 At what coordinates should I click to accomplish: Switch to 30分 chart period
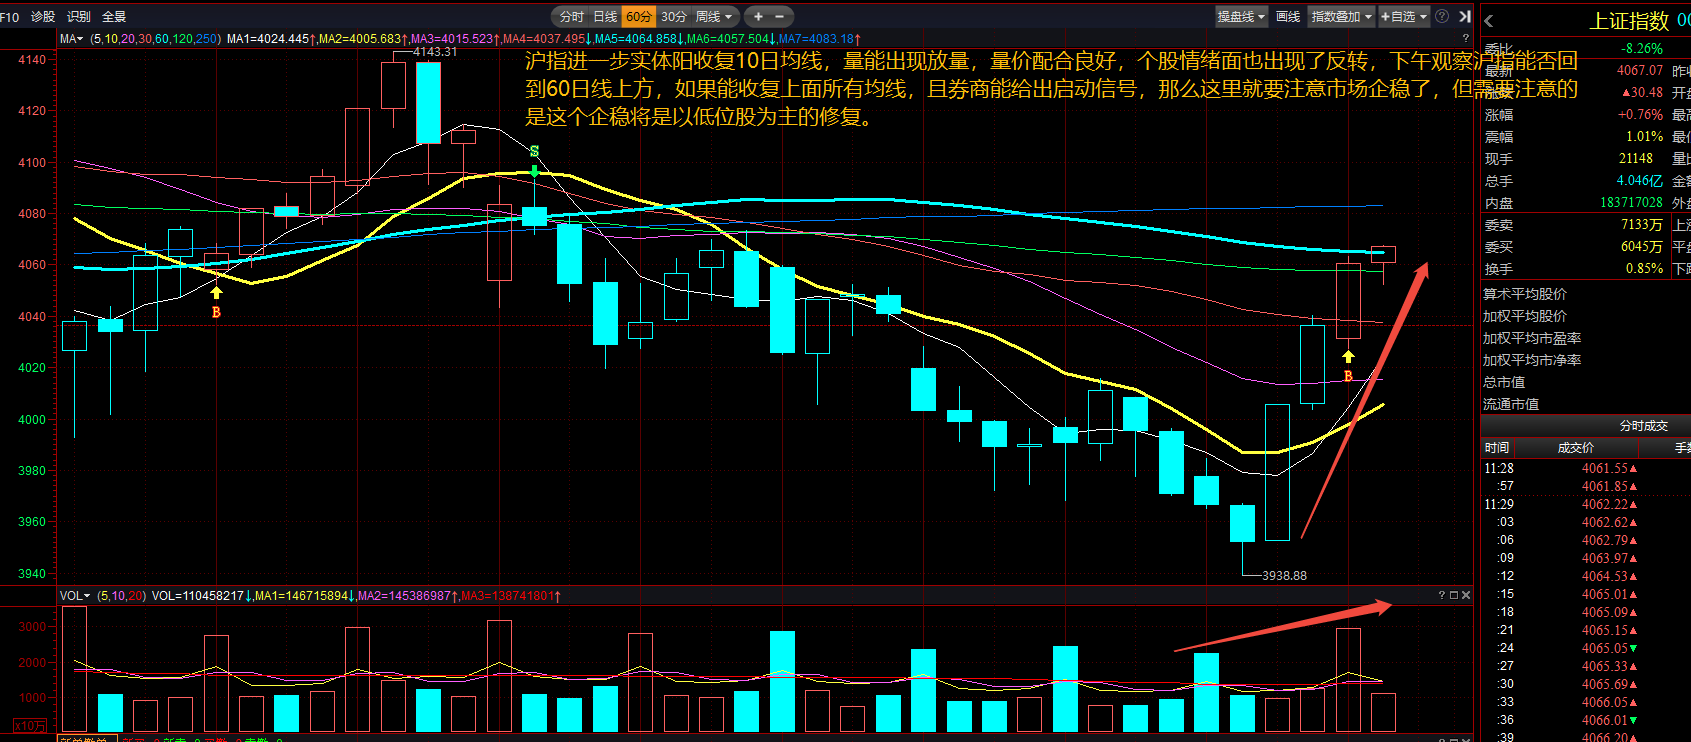click(674, 16)
